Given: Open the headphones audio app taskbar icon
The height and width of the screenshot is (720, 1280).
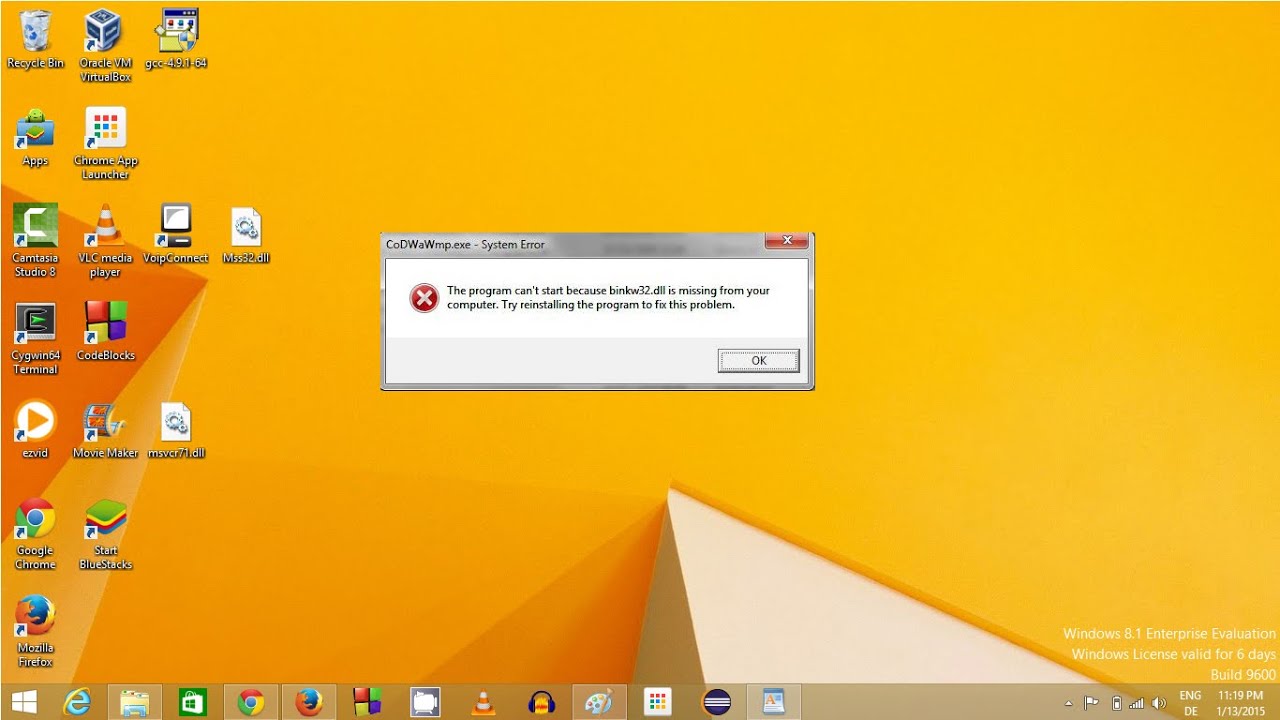Looking at the screenshot, I should 541,702.
